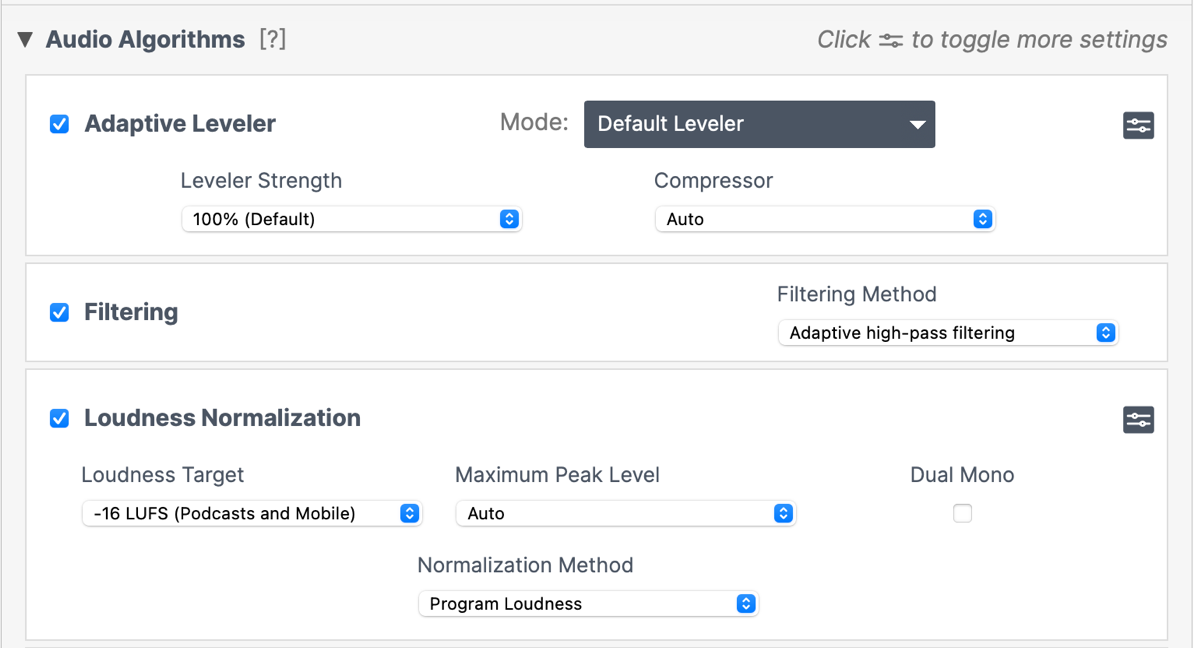Open the Leveler Strength dropdown
Viewport: 1198px width, 648px height.
point(351,219)
